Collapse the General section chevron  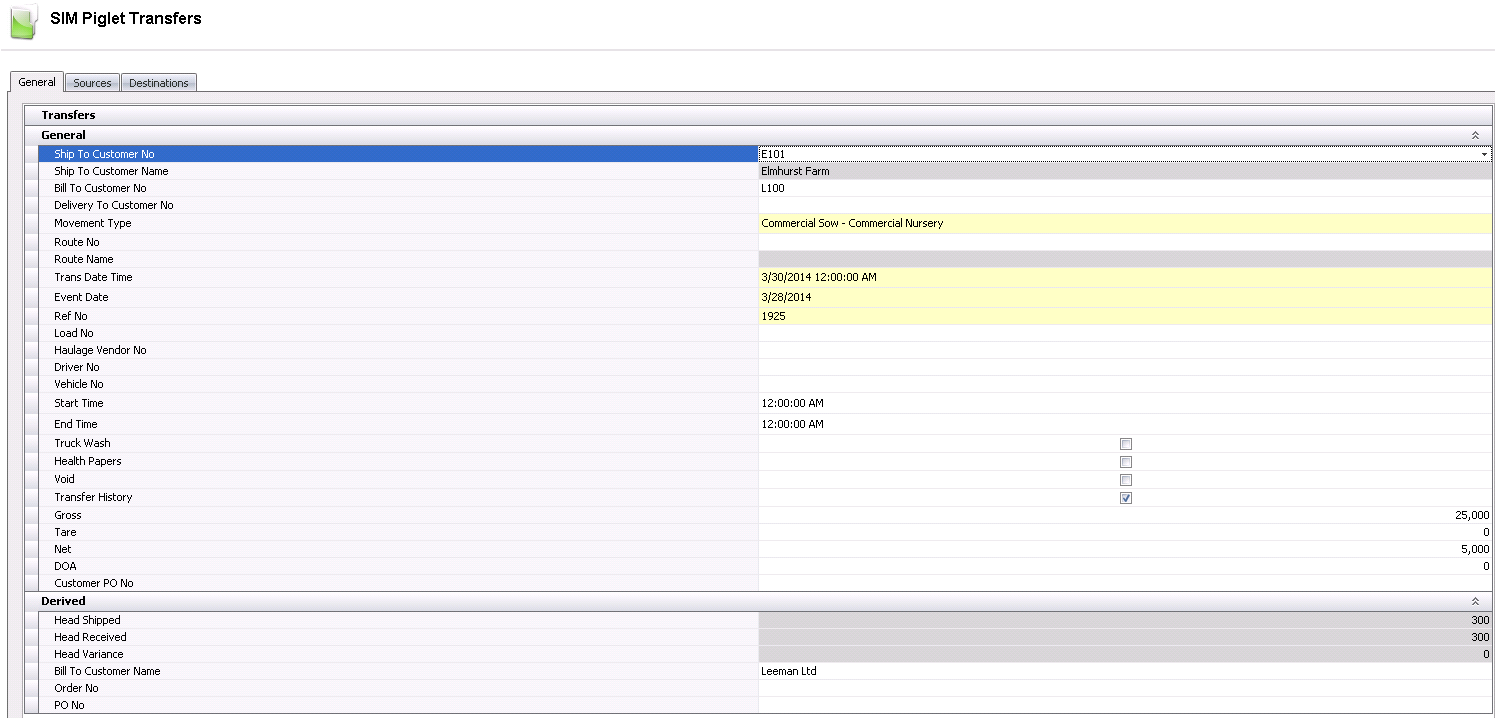tap(1475, 135)
